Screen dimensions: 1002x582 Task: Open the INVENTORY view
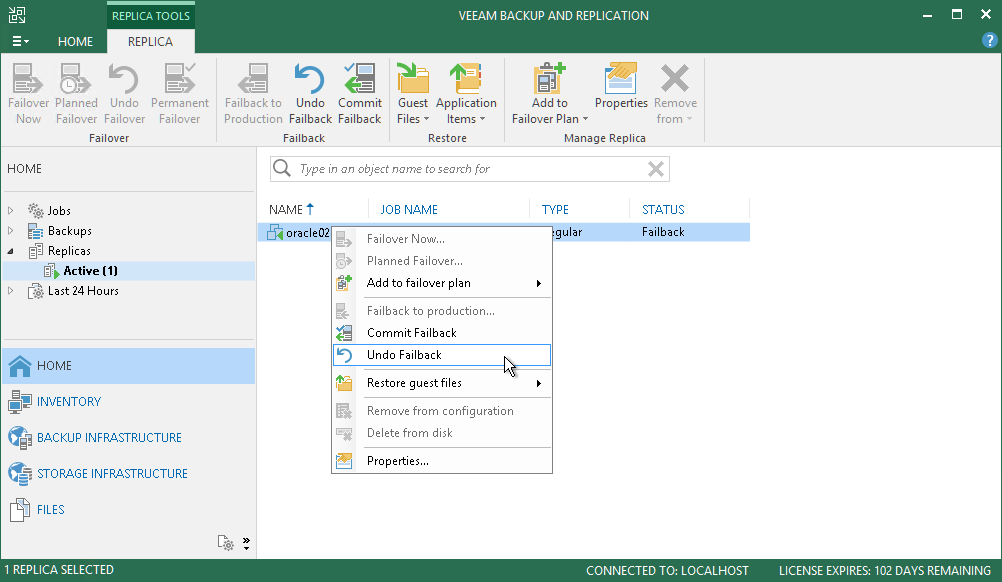[128, 402]
